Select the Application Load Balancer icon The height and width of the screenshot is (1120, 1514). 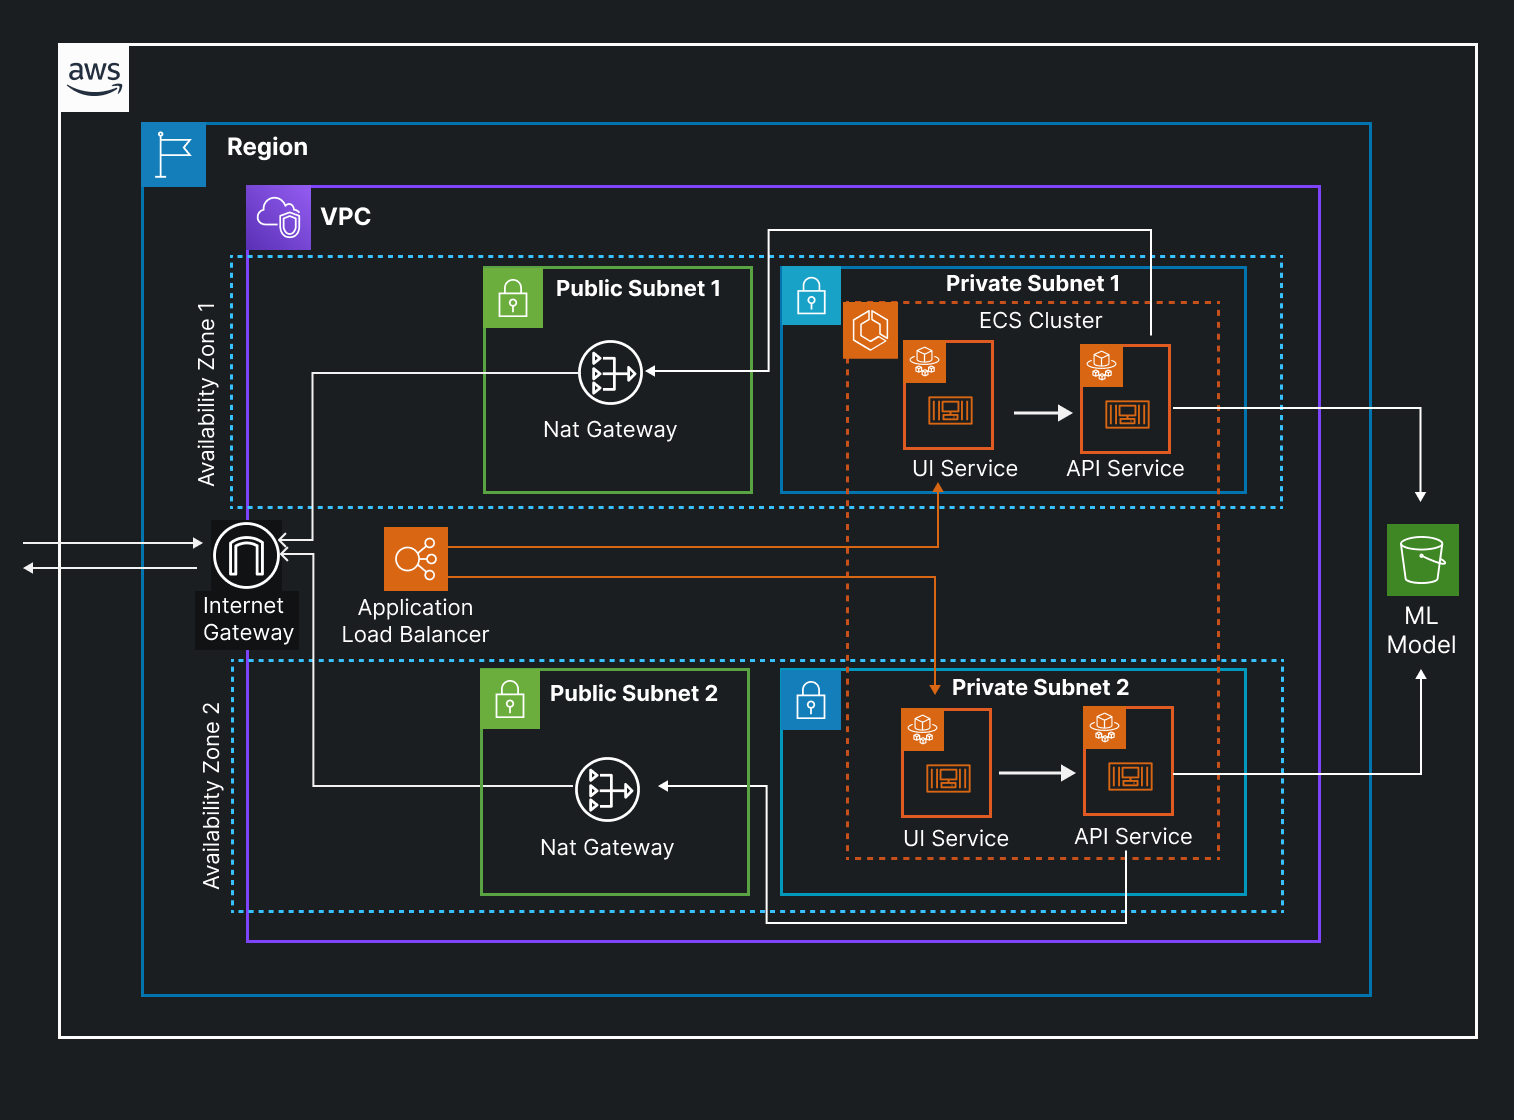click(x=415, y=560)
